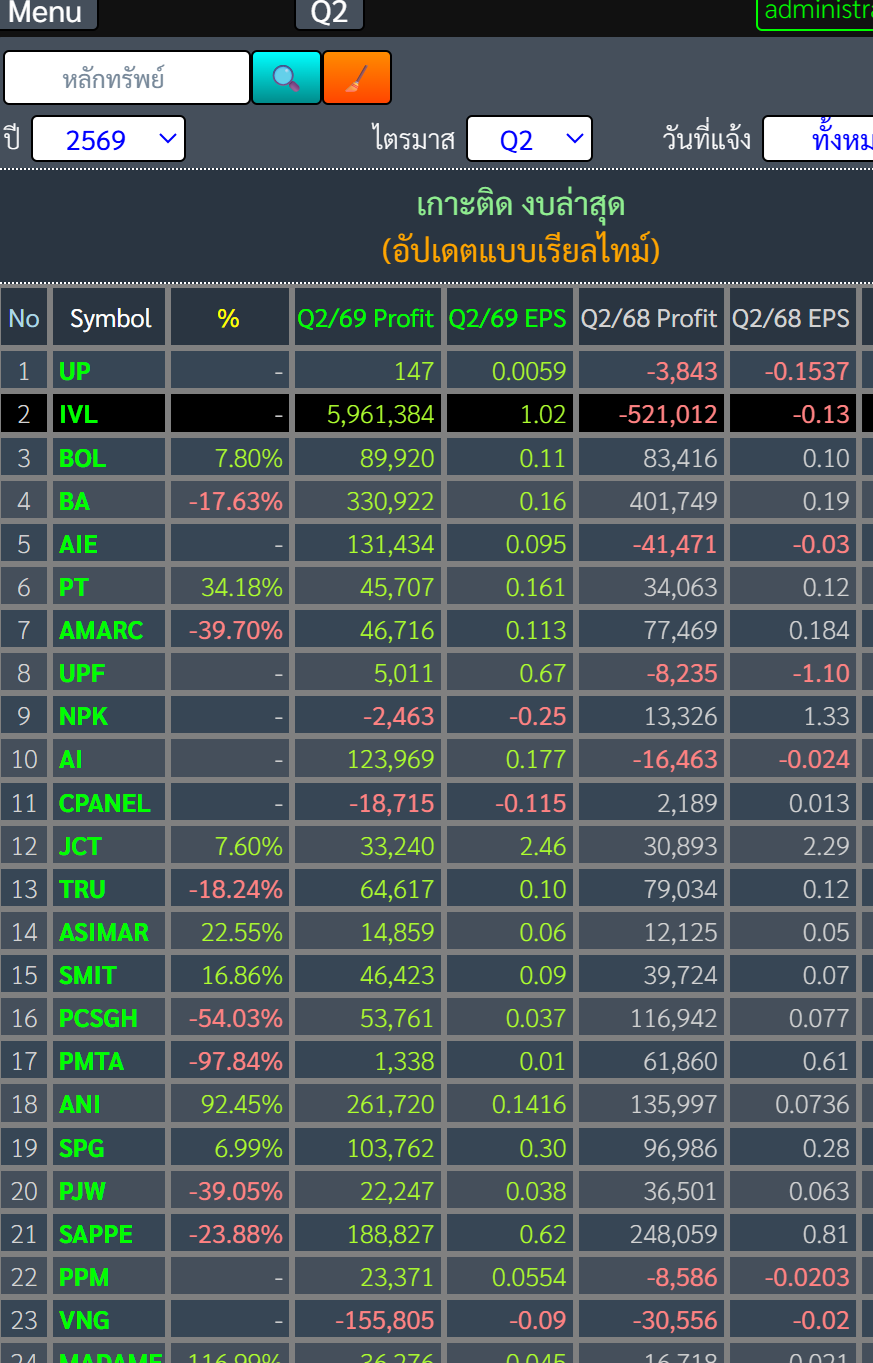
Task: Open the ไตรมาส Q2 dropdown
Action: tap(529, 139)
